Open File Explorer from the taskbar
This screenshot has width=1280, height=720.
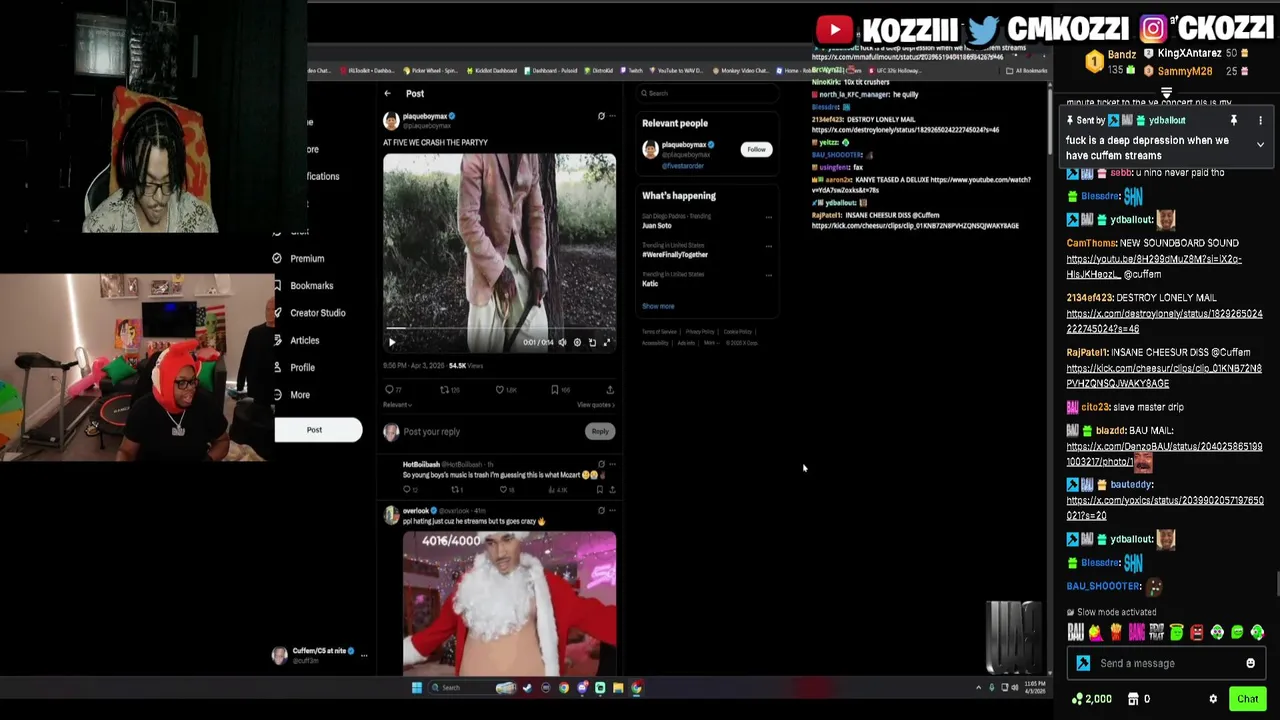tap(618, 688)
